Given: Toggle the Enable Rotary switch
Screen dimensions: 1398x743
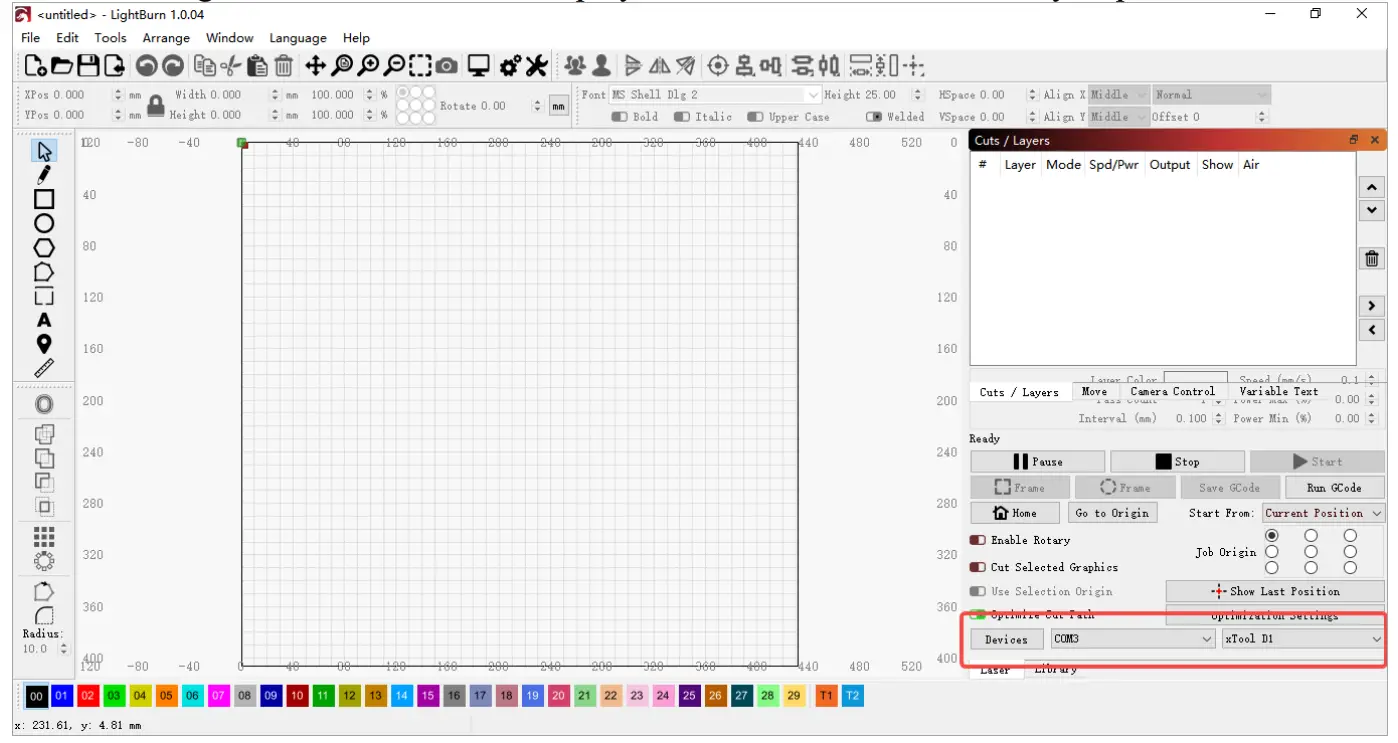Looking at the screenshot, I should pos(978,540).
